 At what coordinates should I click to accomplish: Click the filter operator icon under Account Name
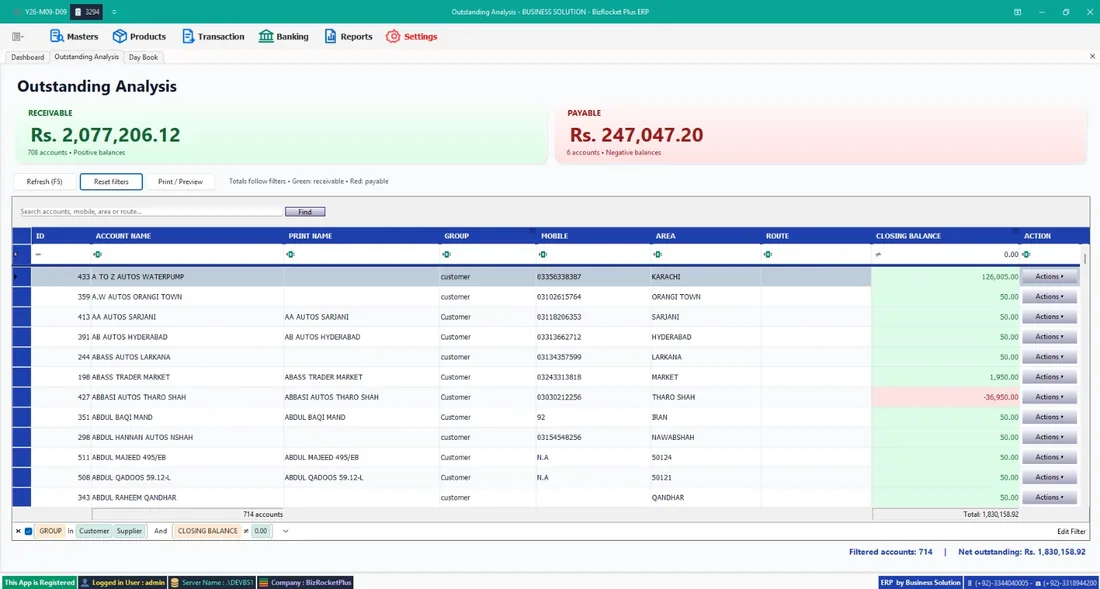98,255
